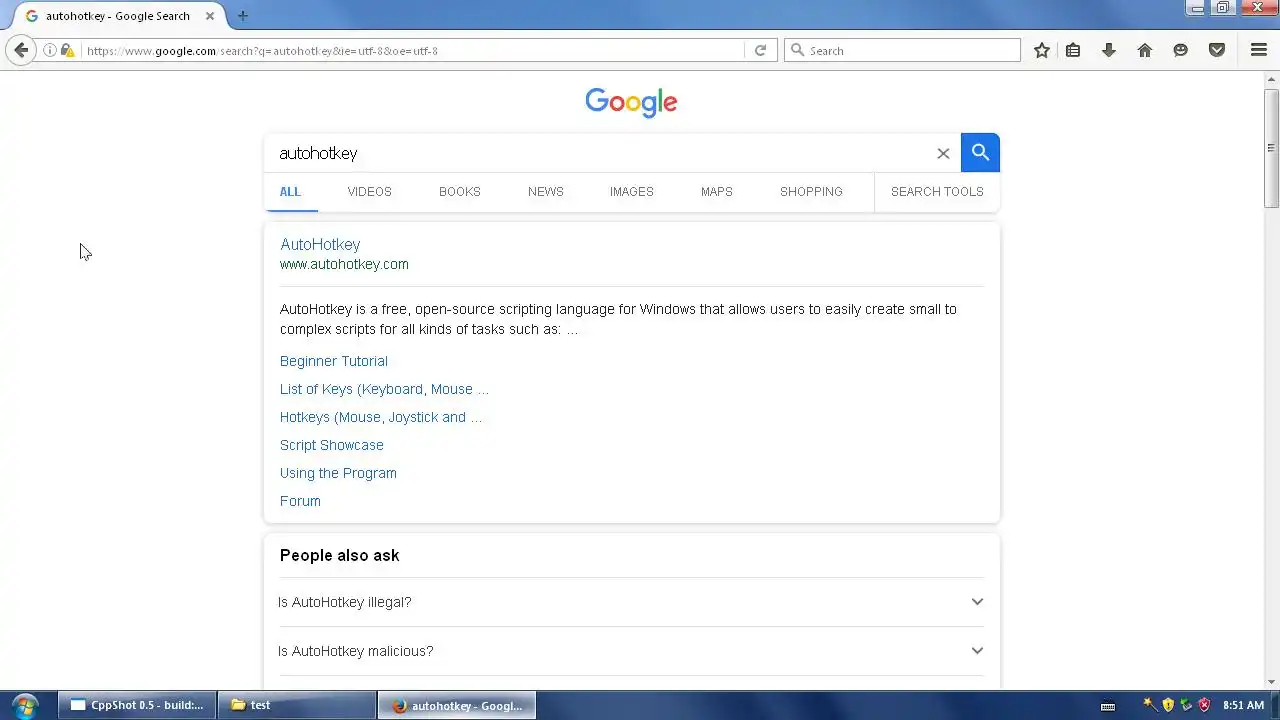Switch to the 'test' folder taskbar button
This screenshot has height=720, width=1280.
(x=296, y=705)
